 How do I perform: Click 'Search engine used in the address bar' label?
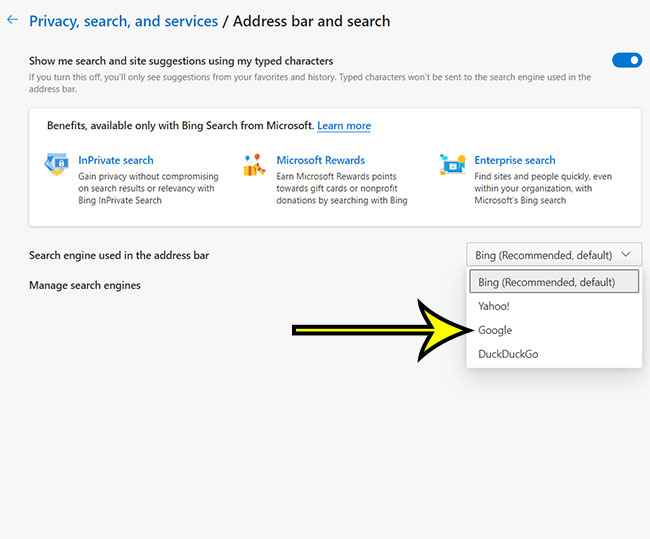[x=119, y=255]
